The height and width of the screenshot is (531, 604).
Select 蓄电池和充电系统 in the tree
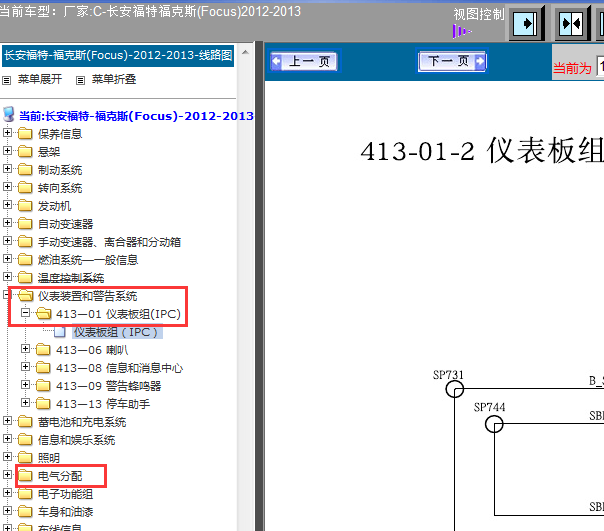coord(82,422)
